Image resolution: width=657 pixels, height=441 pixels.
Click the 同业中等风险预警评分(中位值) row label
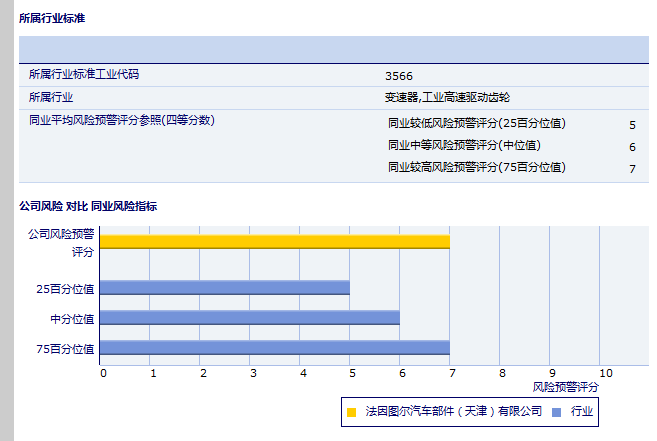pos(464,146)
